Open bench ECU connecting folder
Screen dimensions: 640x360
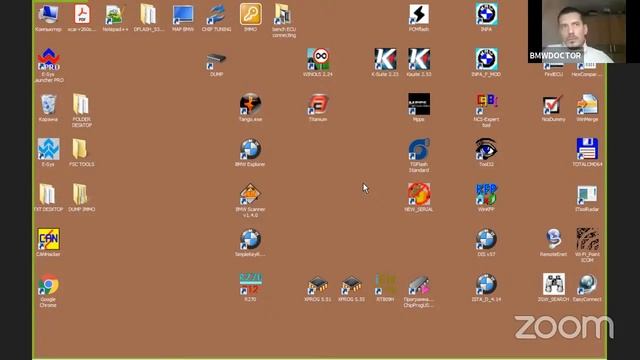click(x=284, y=15)
